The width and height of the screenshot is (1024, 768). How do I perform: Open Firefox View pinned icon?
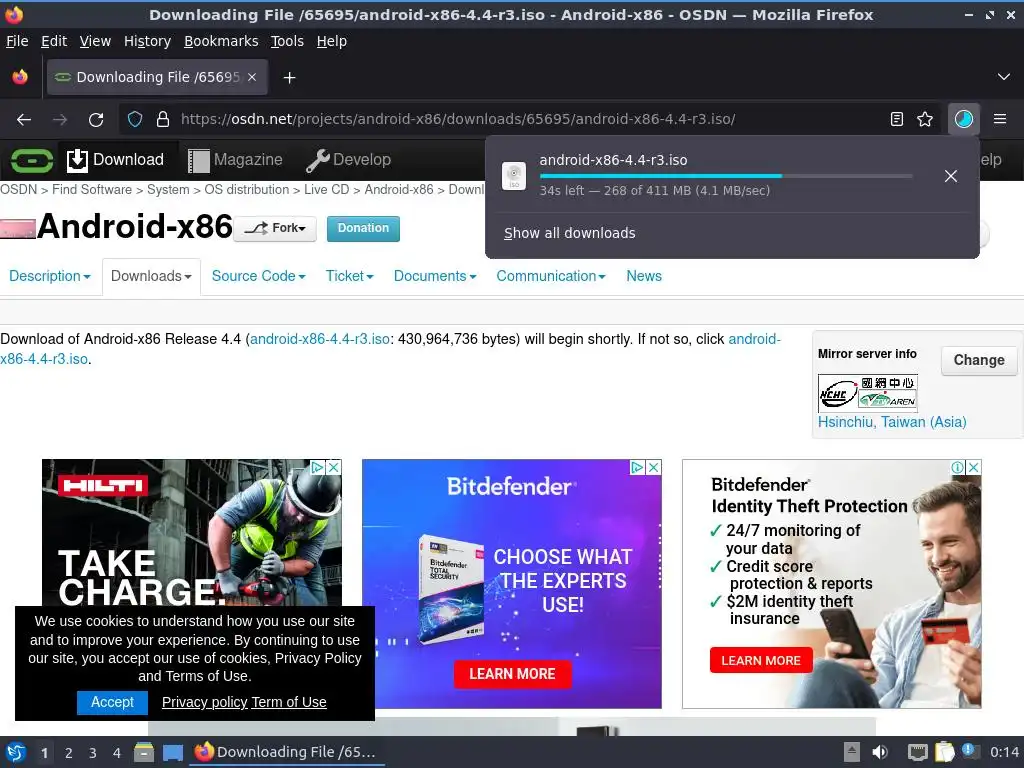(x=20, y=77)
